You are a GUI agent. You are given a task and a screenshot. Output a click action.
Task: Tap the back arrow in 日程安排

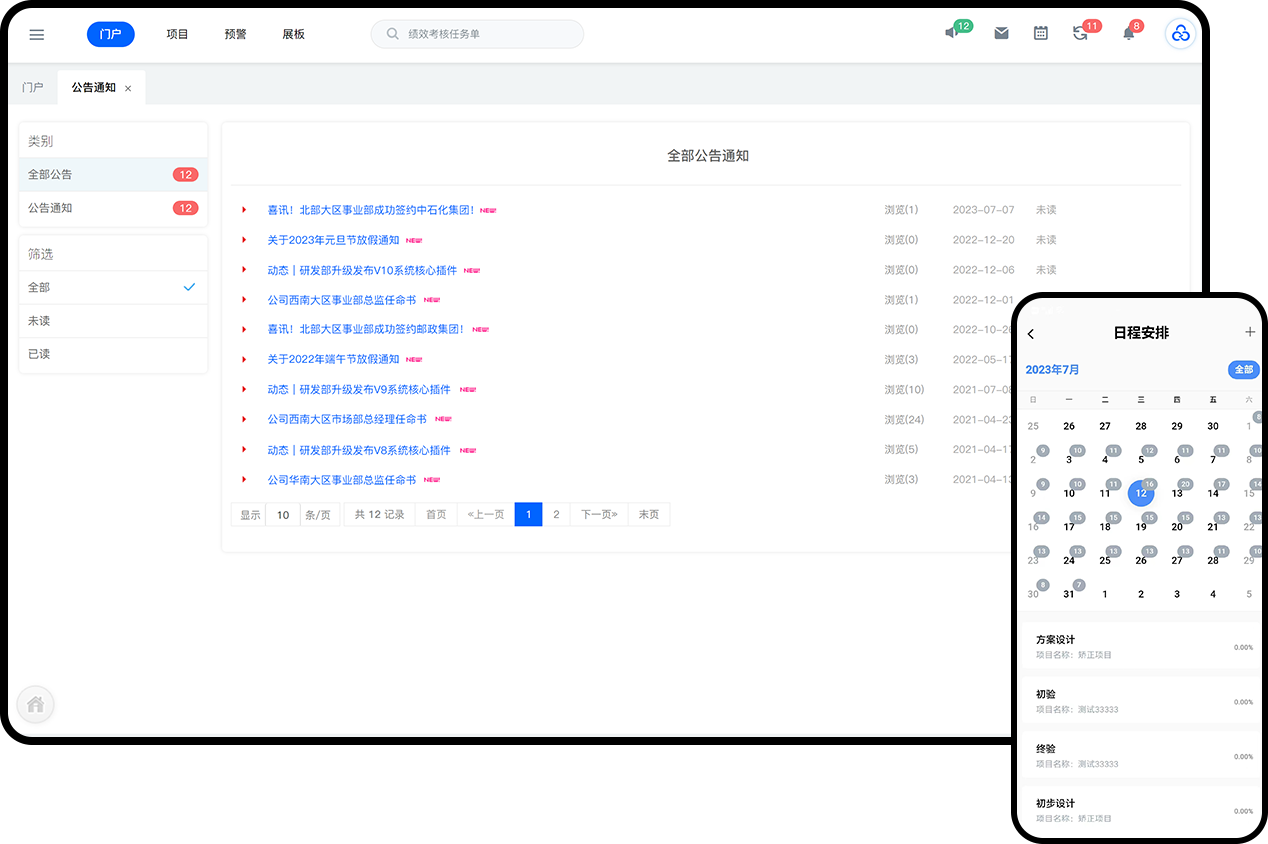click(x=1031, y=334)
